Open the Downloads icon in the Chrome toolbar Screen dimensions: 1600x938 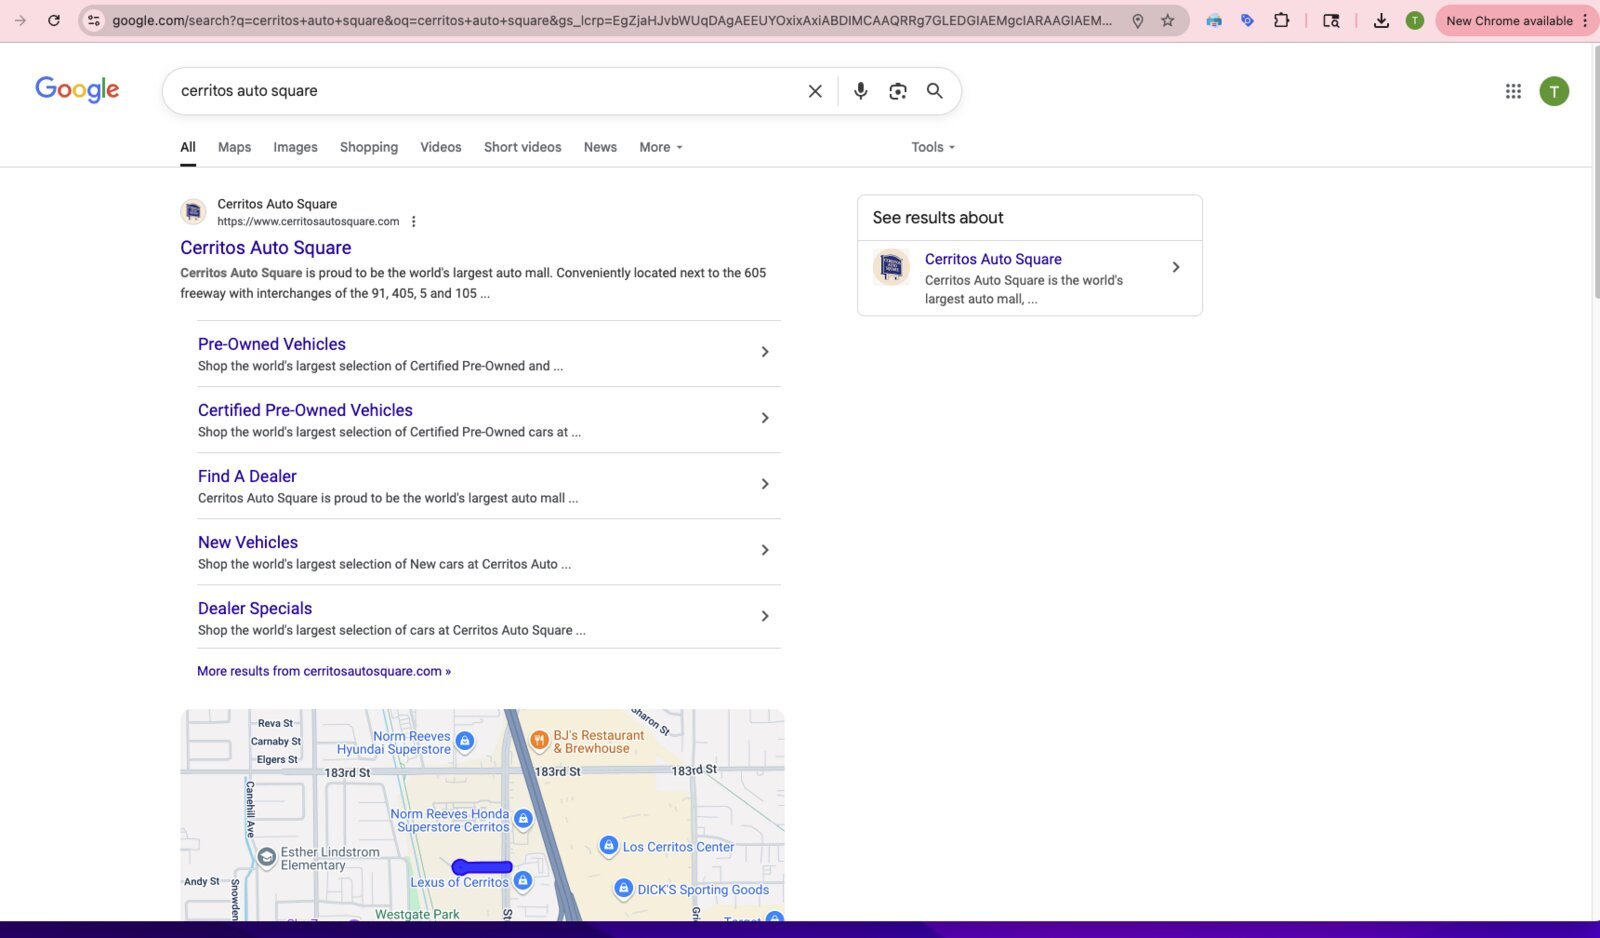[1381, 20]
